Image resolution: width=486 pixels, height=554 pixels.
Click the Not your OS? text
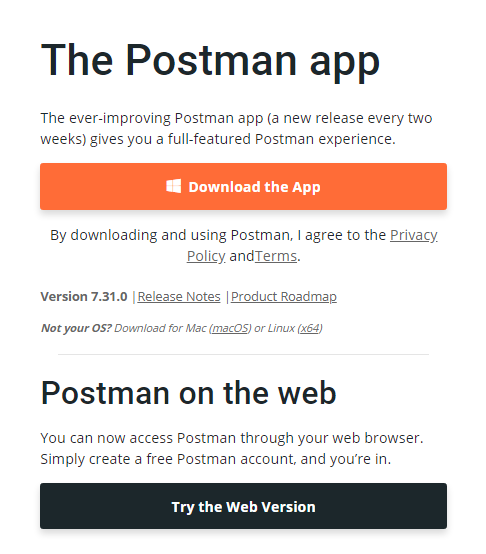76,328
